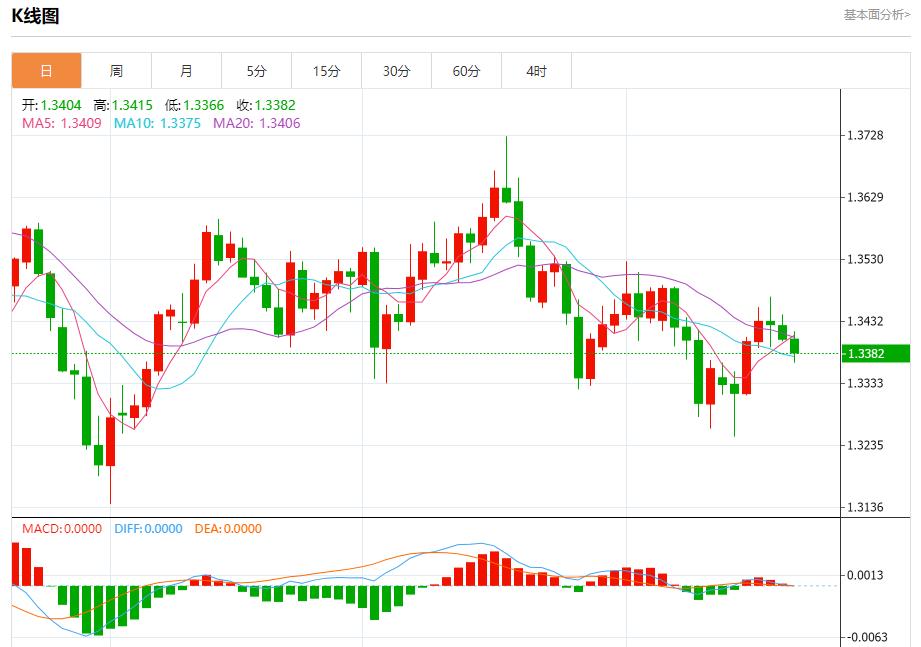The height and width of the screenshot is (647, 921).
Task: Switch to the 月 monthly timeframe tab
Action: 186,70
